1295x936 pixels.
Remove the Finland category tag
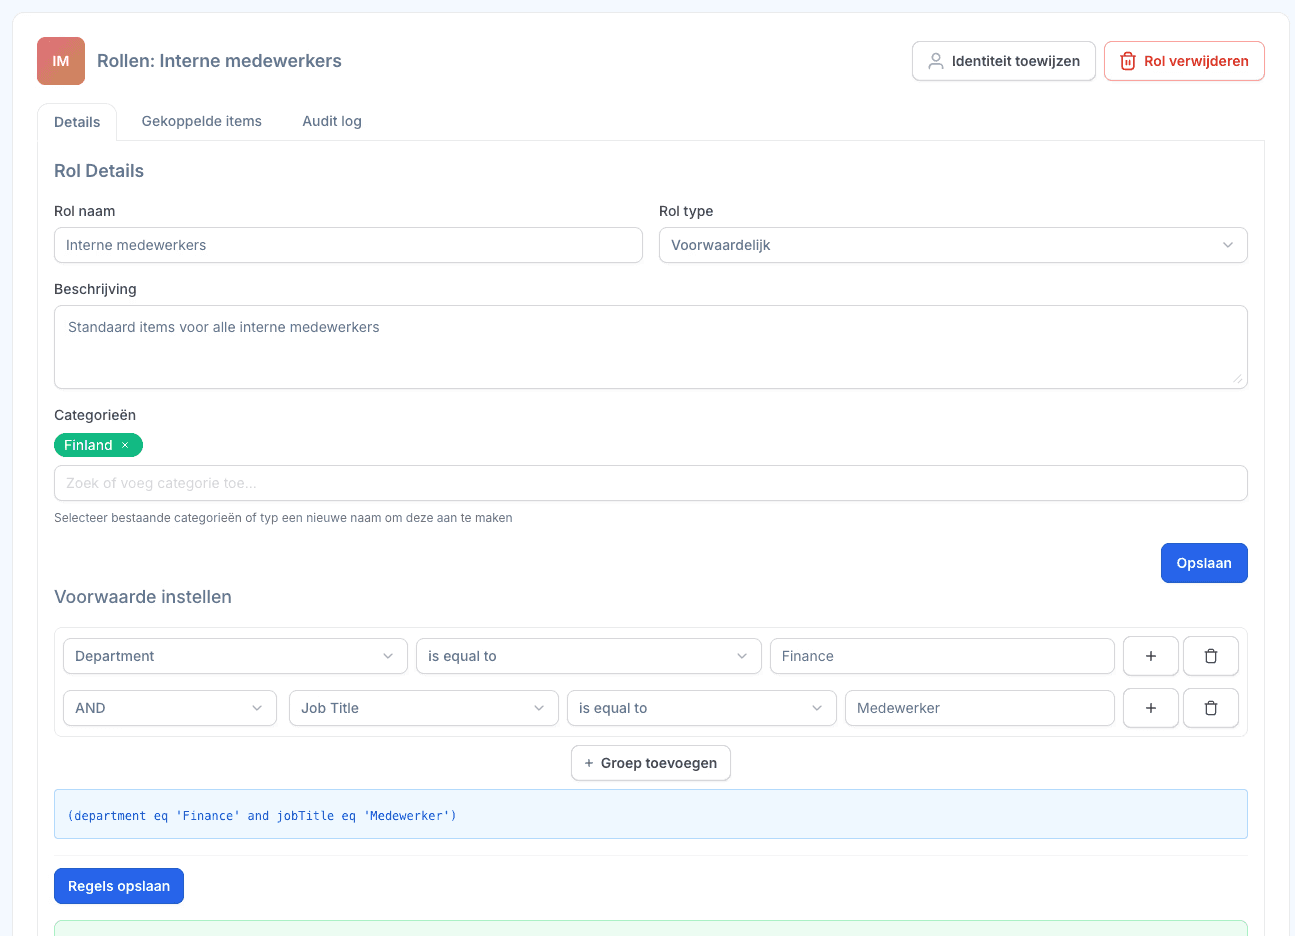[125, 445]
